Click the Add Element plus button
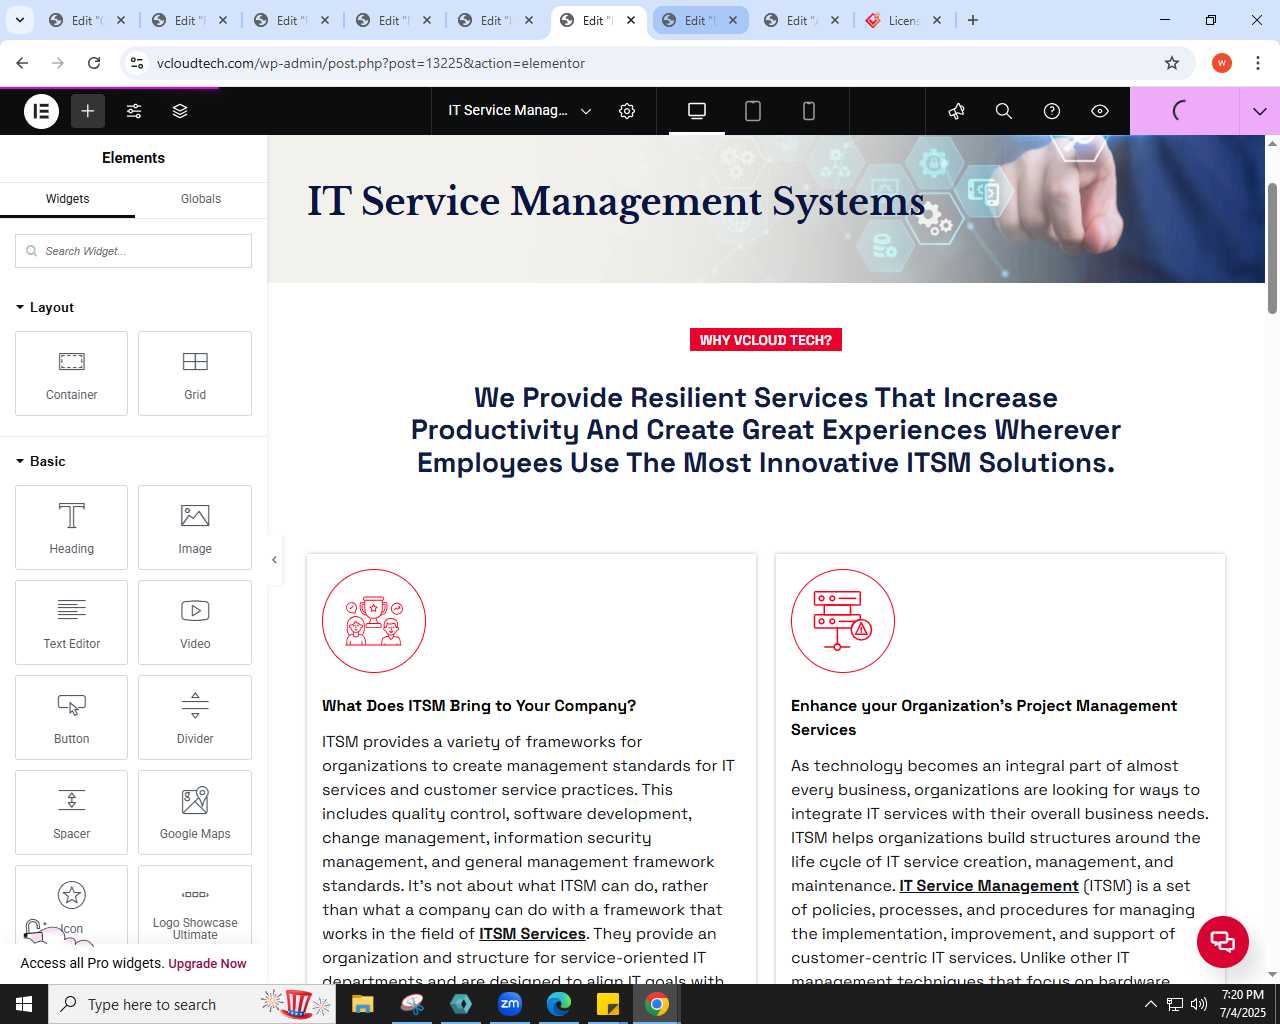The width and height of the screenshot is (1280, 1024). coord(88,111)
